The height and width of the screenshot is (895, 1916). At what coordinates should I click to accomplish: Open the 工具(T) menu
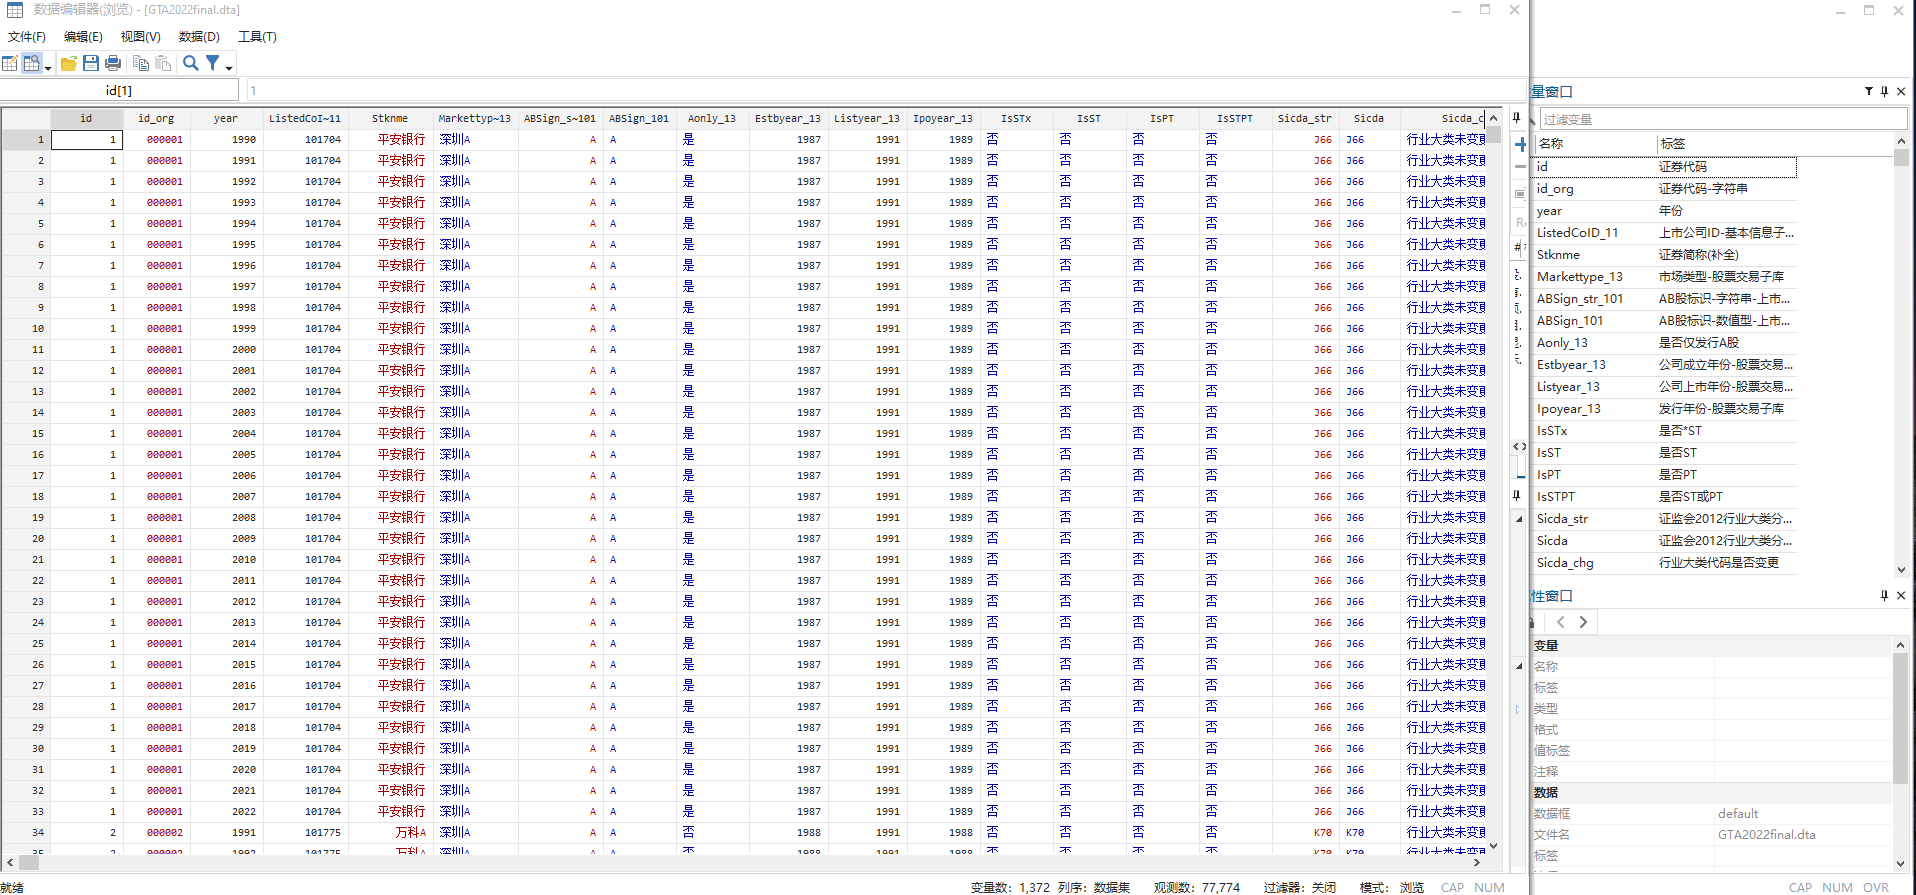(257, 37)
